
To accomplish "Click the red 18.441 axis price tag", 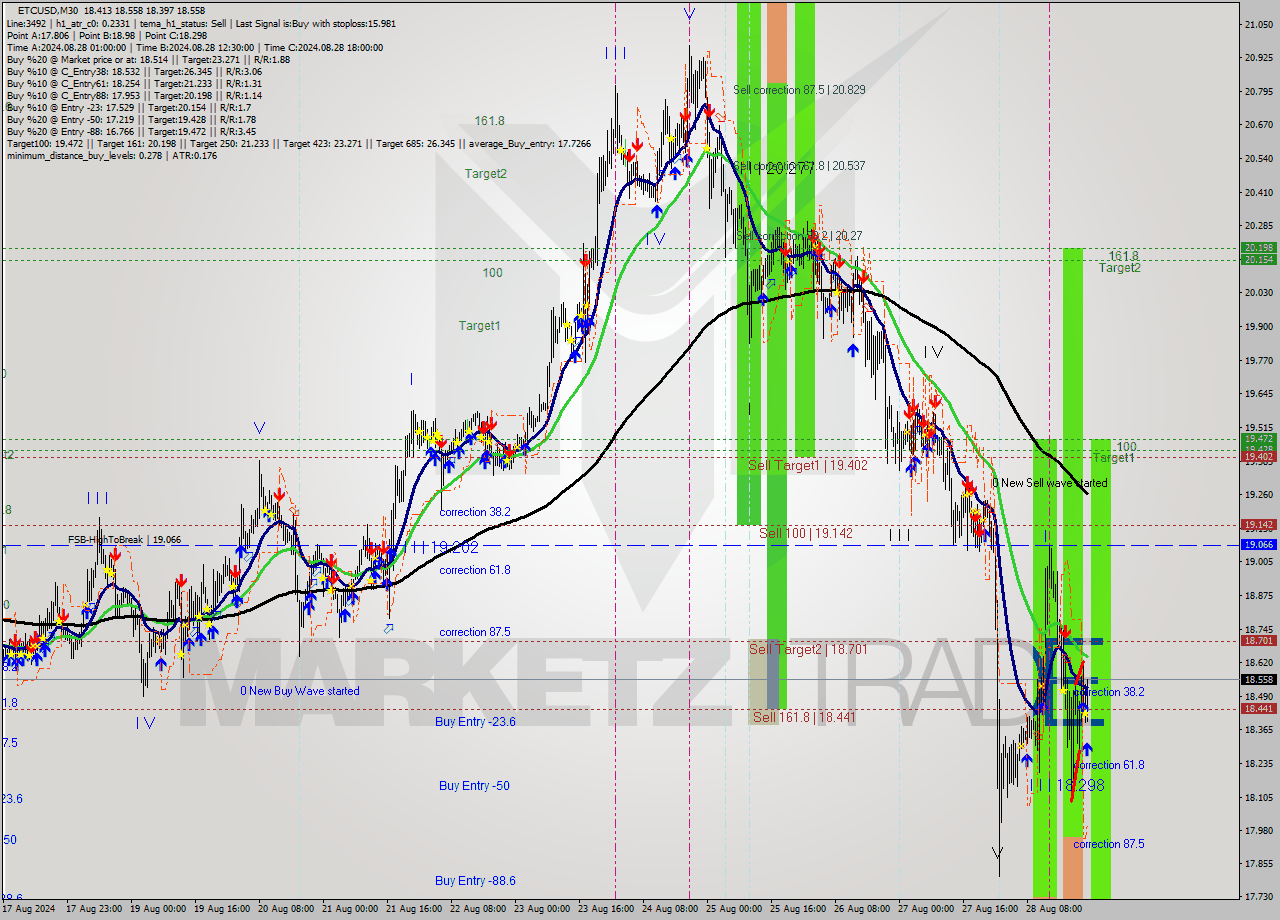I will click(1258, 709).
